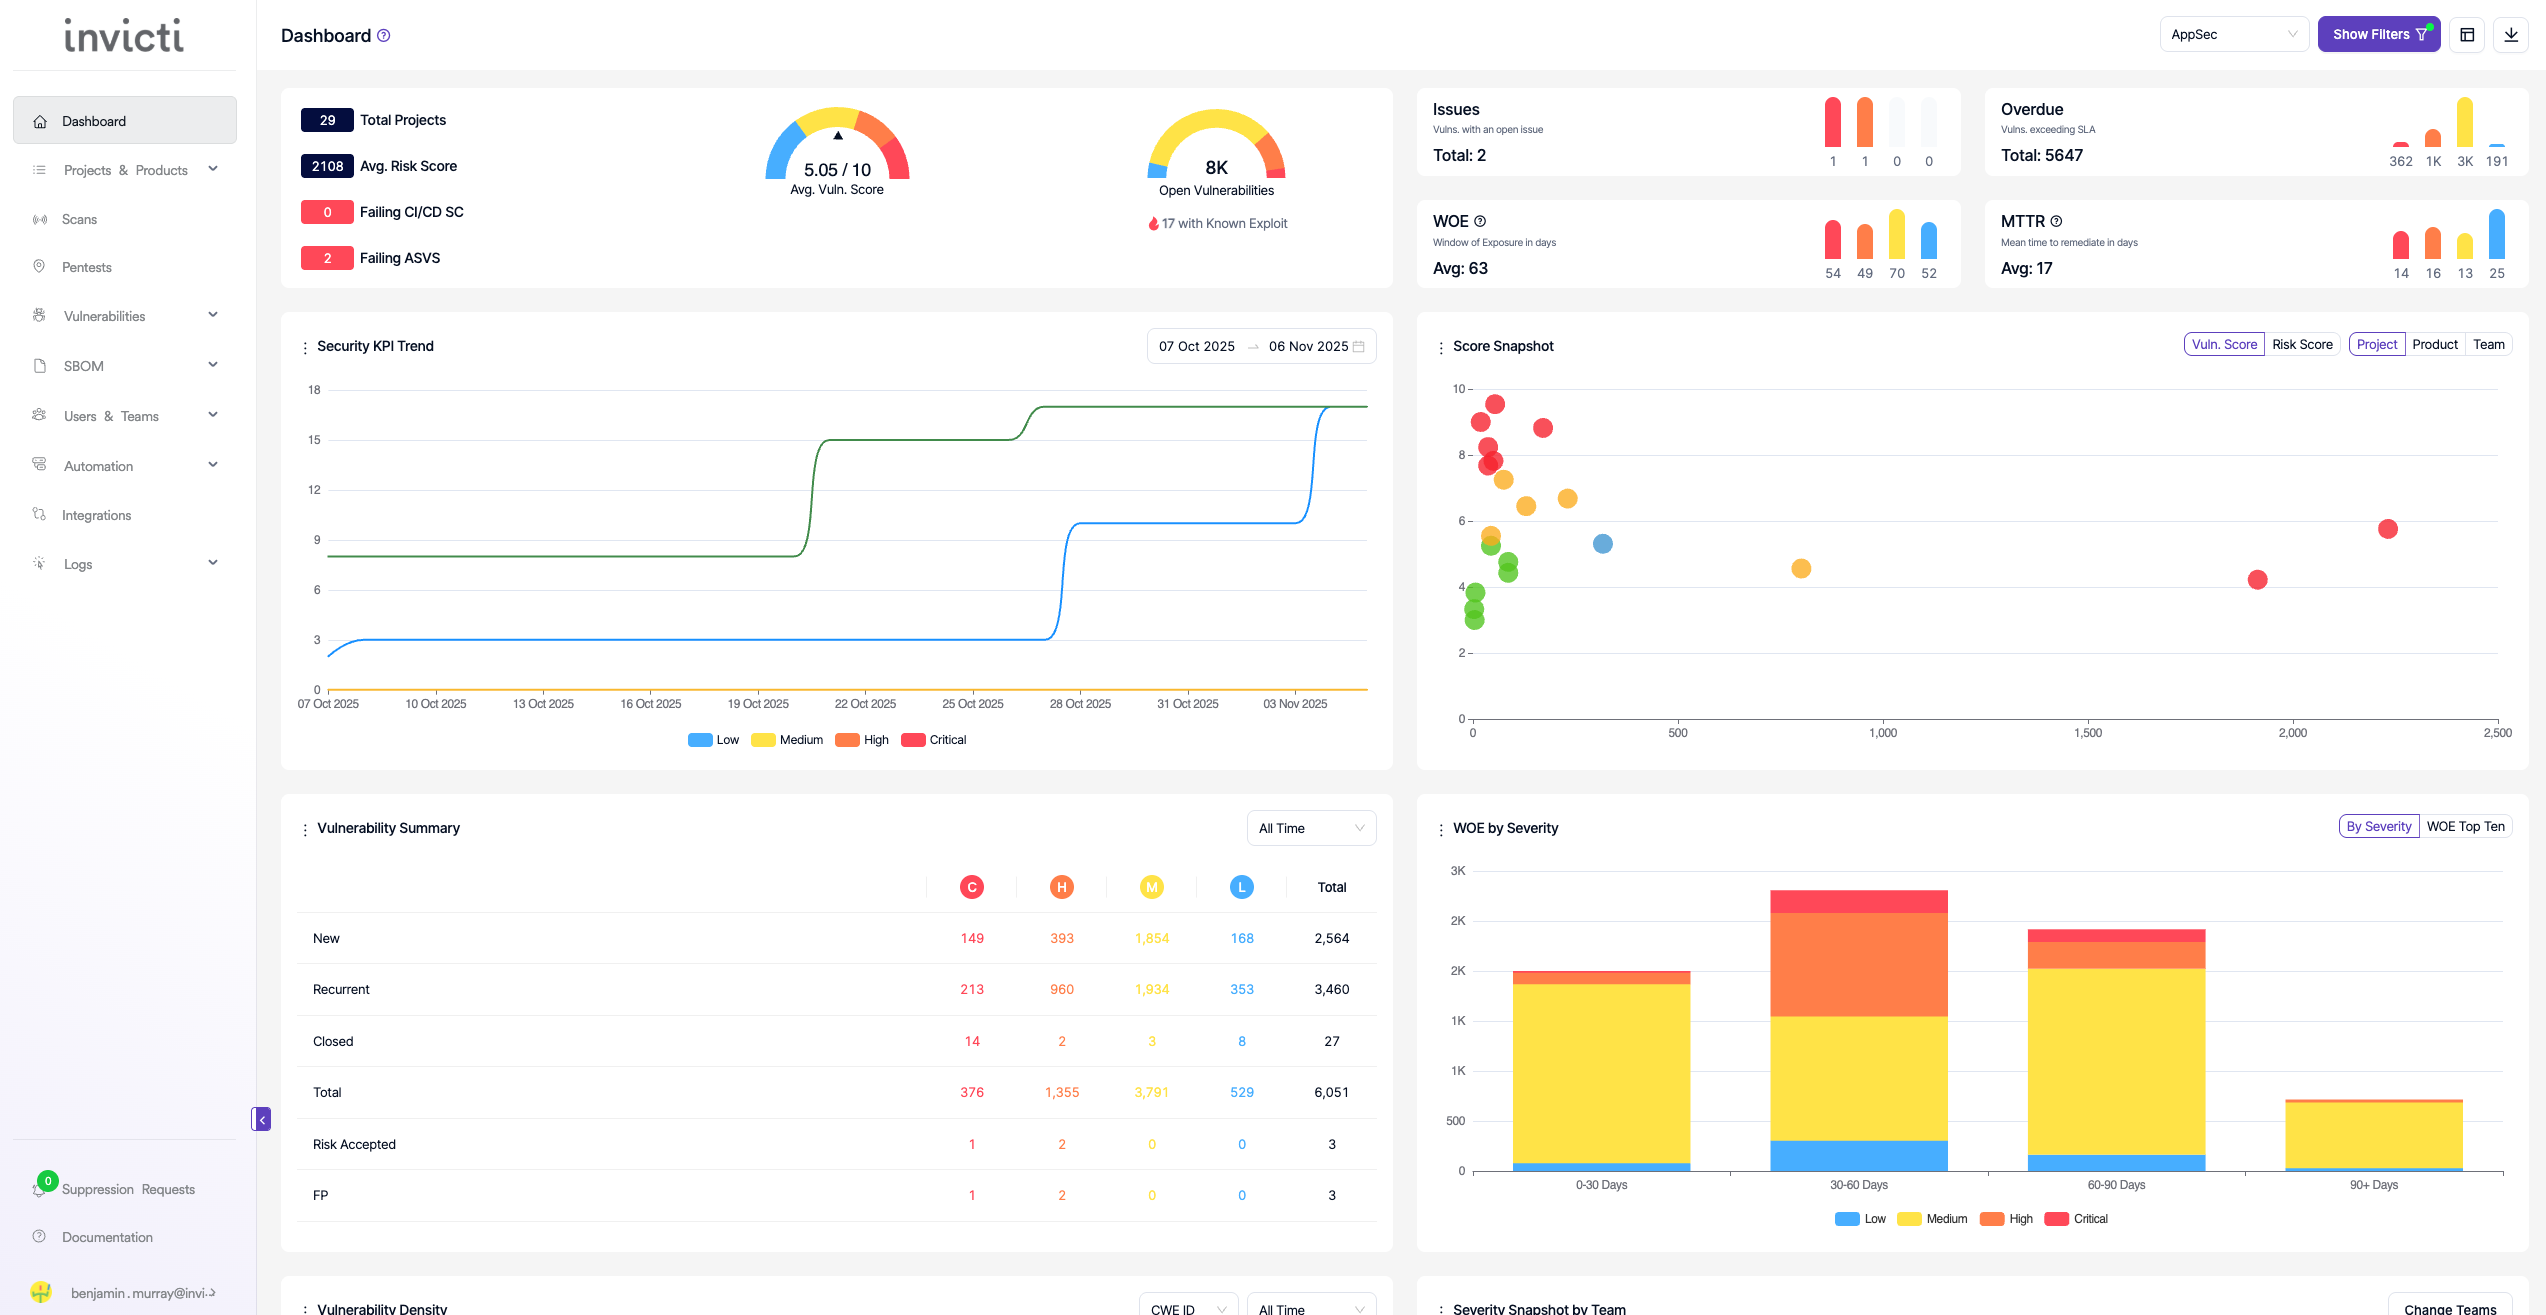Switch WOE chart to WOE Top Ten
Screen dimensions: 2546x1315
tap(2465, 827)
